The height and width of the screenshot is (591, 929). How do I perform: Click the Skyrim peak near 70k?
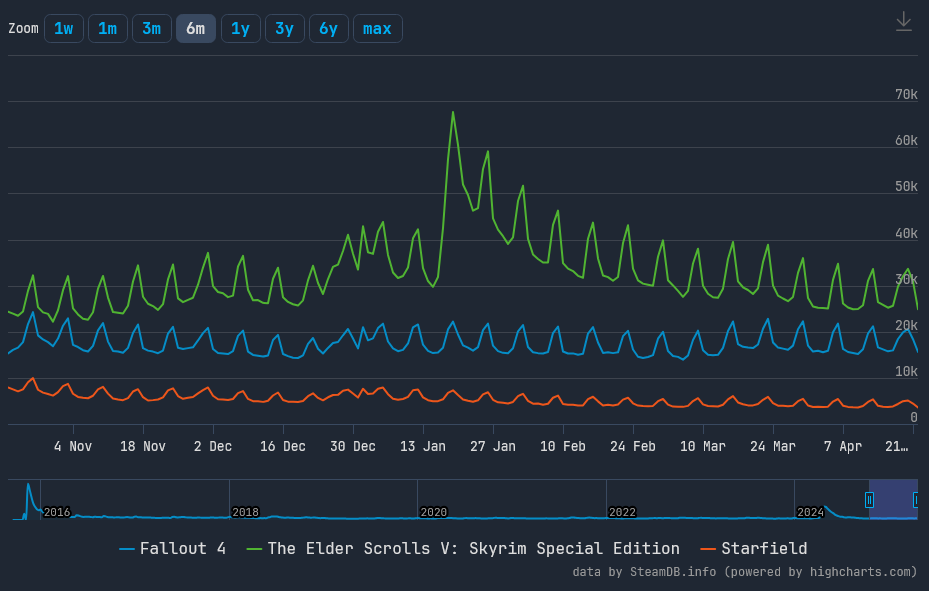[x=453, y=112]
